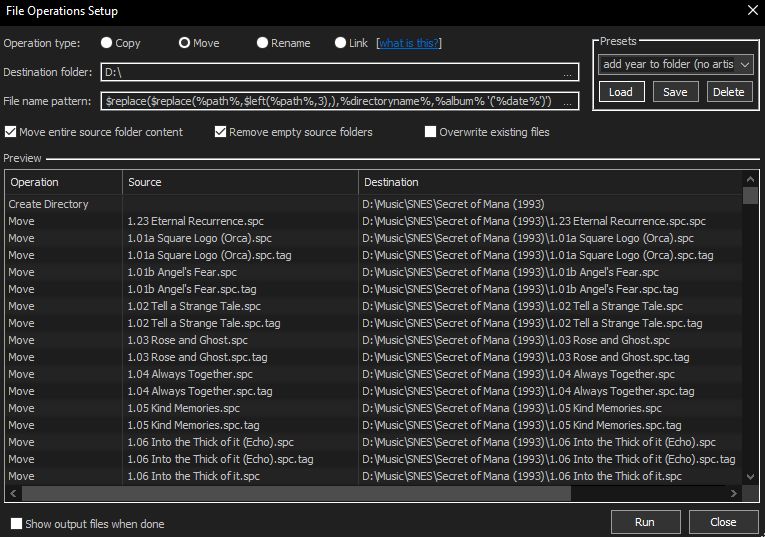Select source '1.23 Eternal Recurrence.spc'

pos(195,221)
